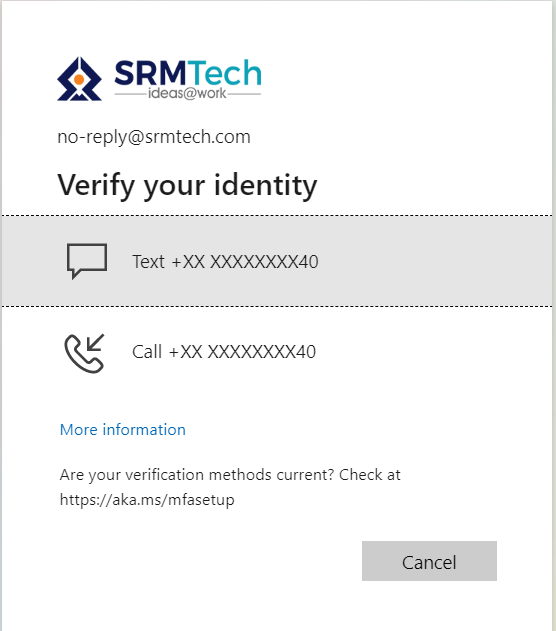The image size is (556, 631).
Task: Click the no-reply@srmtech.com account address
Action: point(154,137)
